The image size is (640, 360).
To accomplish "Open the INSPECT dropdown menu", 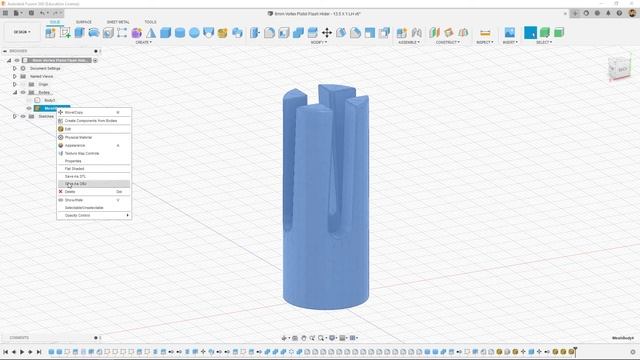I will tap(484, 42).
